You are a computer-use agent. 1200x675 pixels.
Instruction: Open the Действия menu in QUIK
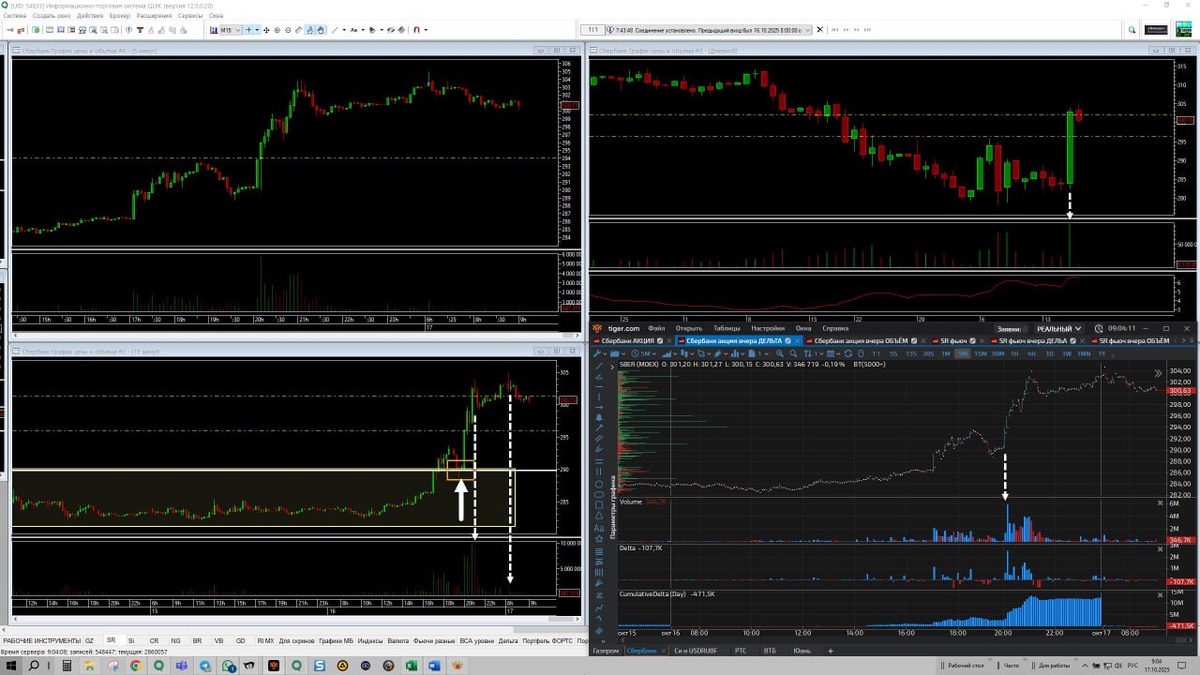[x=89, y=15]
